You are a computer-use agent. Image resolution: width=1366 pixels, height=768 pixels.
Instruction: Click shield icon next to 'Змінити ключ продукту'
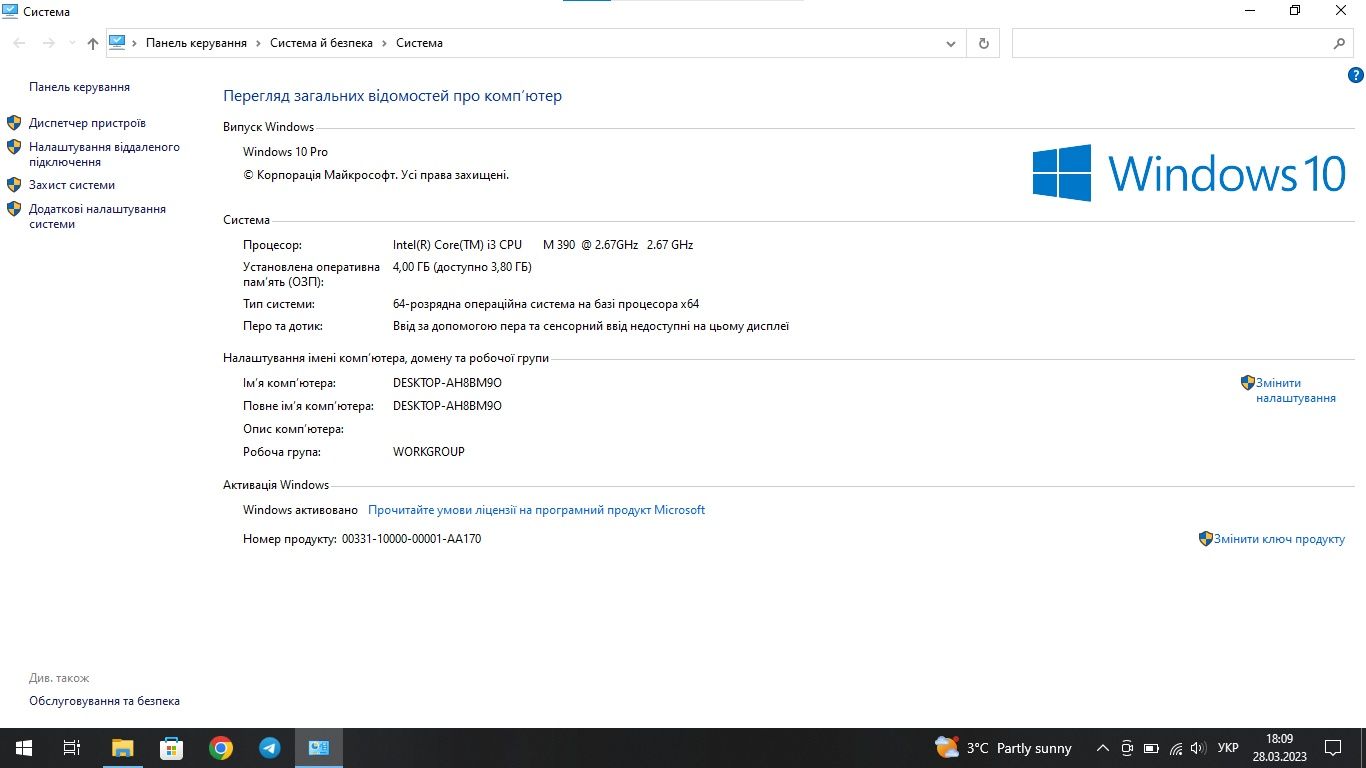tap(1206, 539)
